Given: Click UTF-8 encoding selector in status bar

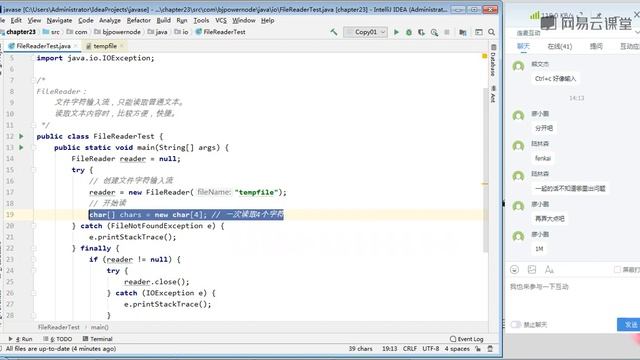Looking at the screenshot, I should tap(431, 349).
